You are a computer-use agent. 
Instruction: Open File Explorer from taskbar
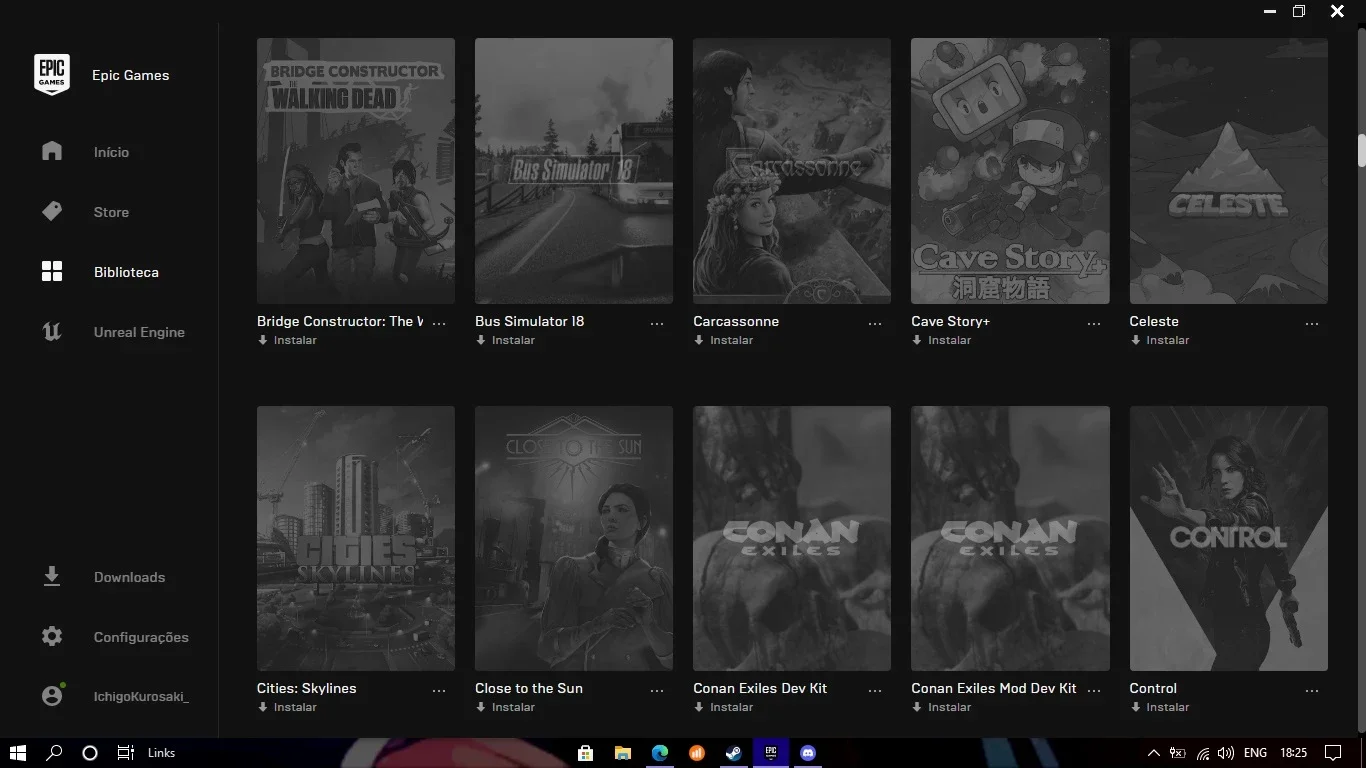623,753
